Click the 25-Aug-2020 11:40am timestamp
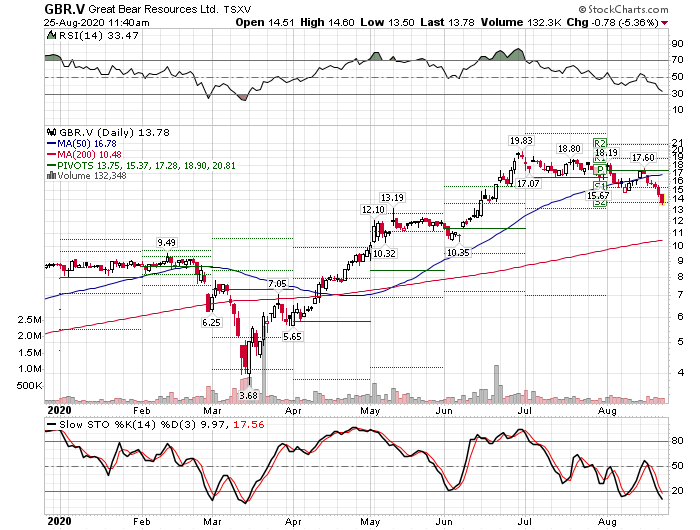The height and width of the screenshot is (530, 700). coord(97,23)
